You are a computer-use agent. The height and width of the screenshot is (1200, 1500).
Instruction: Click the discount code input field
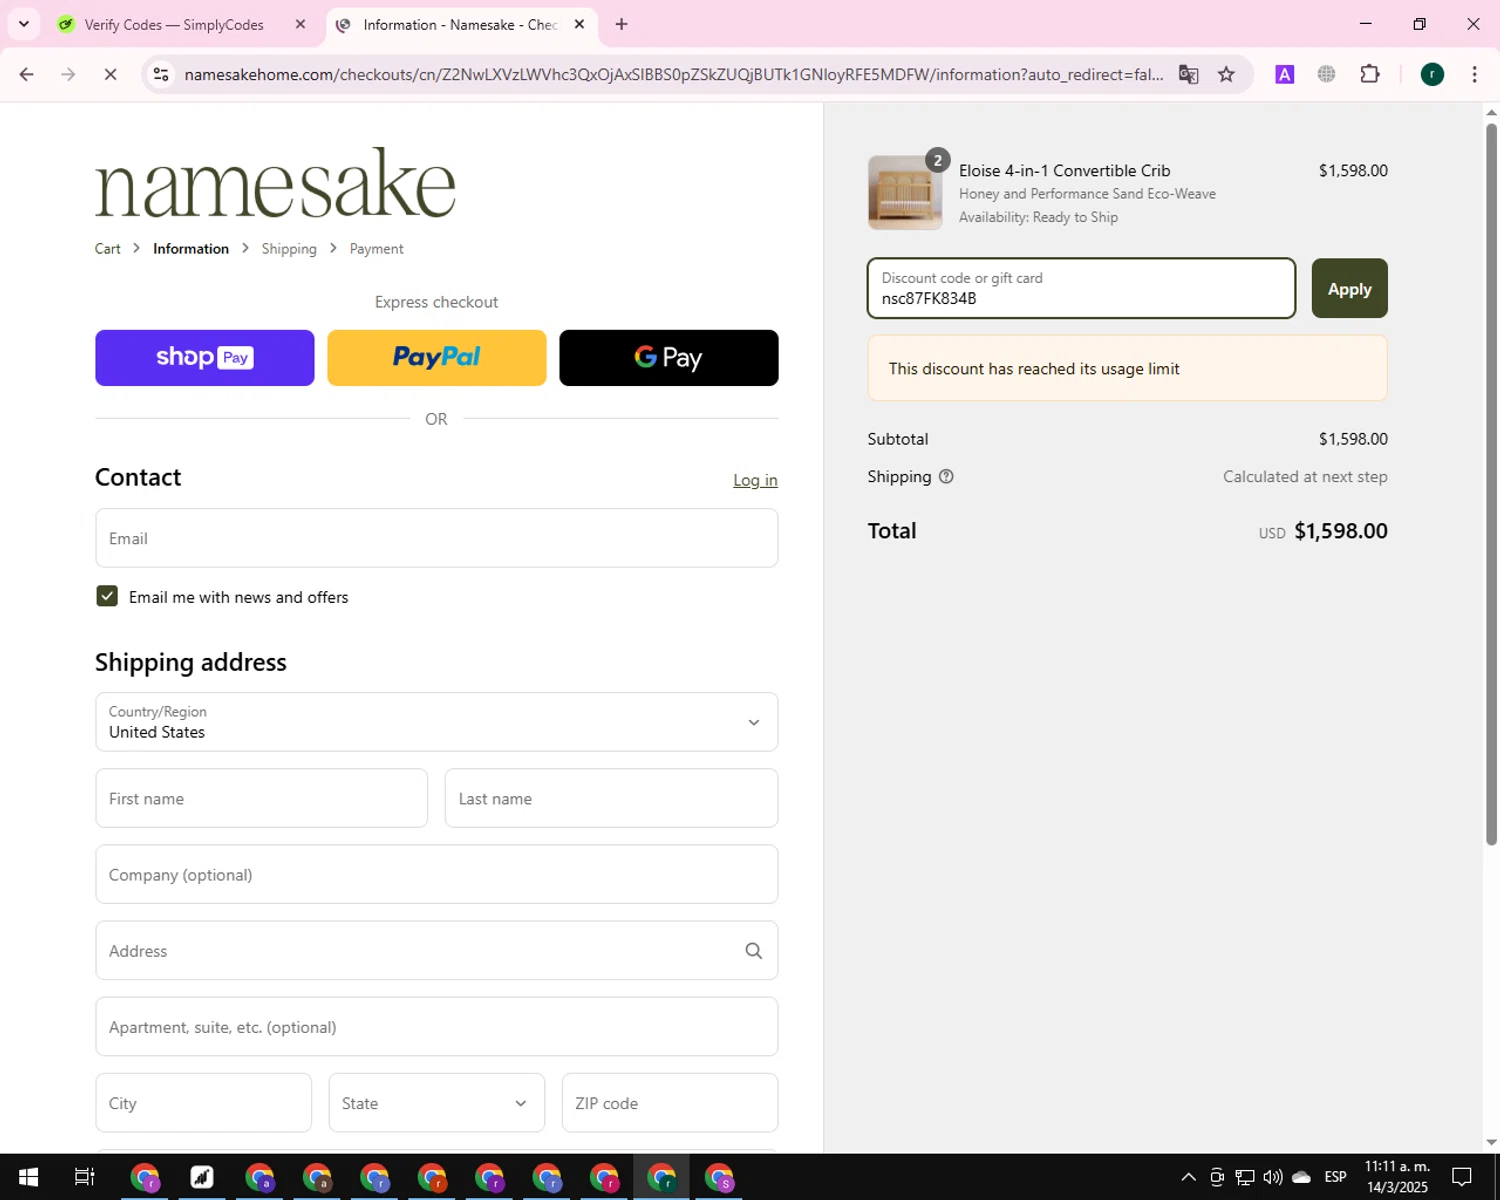coord(1081,289)
